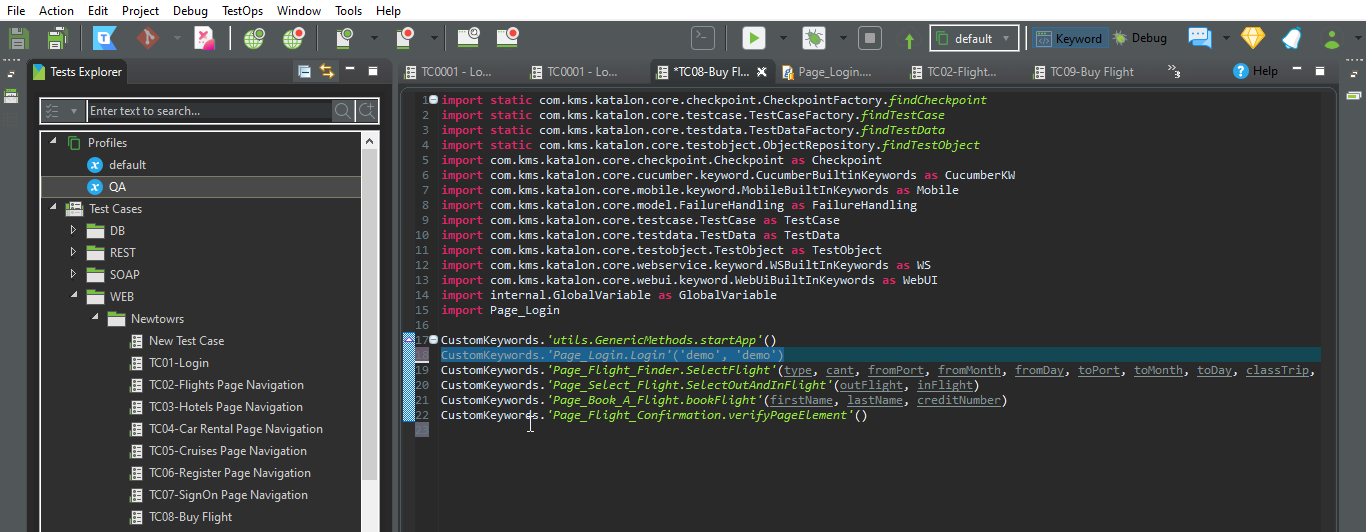Click the chat bubble icon in toolbar

1198,38
